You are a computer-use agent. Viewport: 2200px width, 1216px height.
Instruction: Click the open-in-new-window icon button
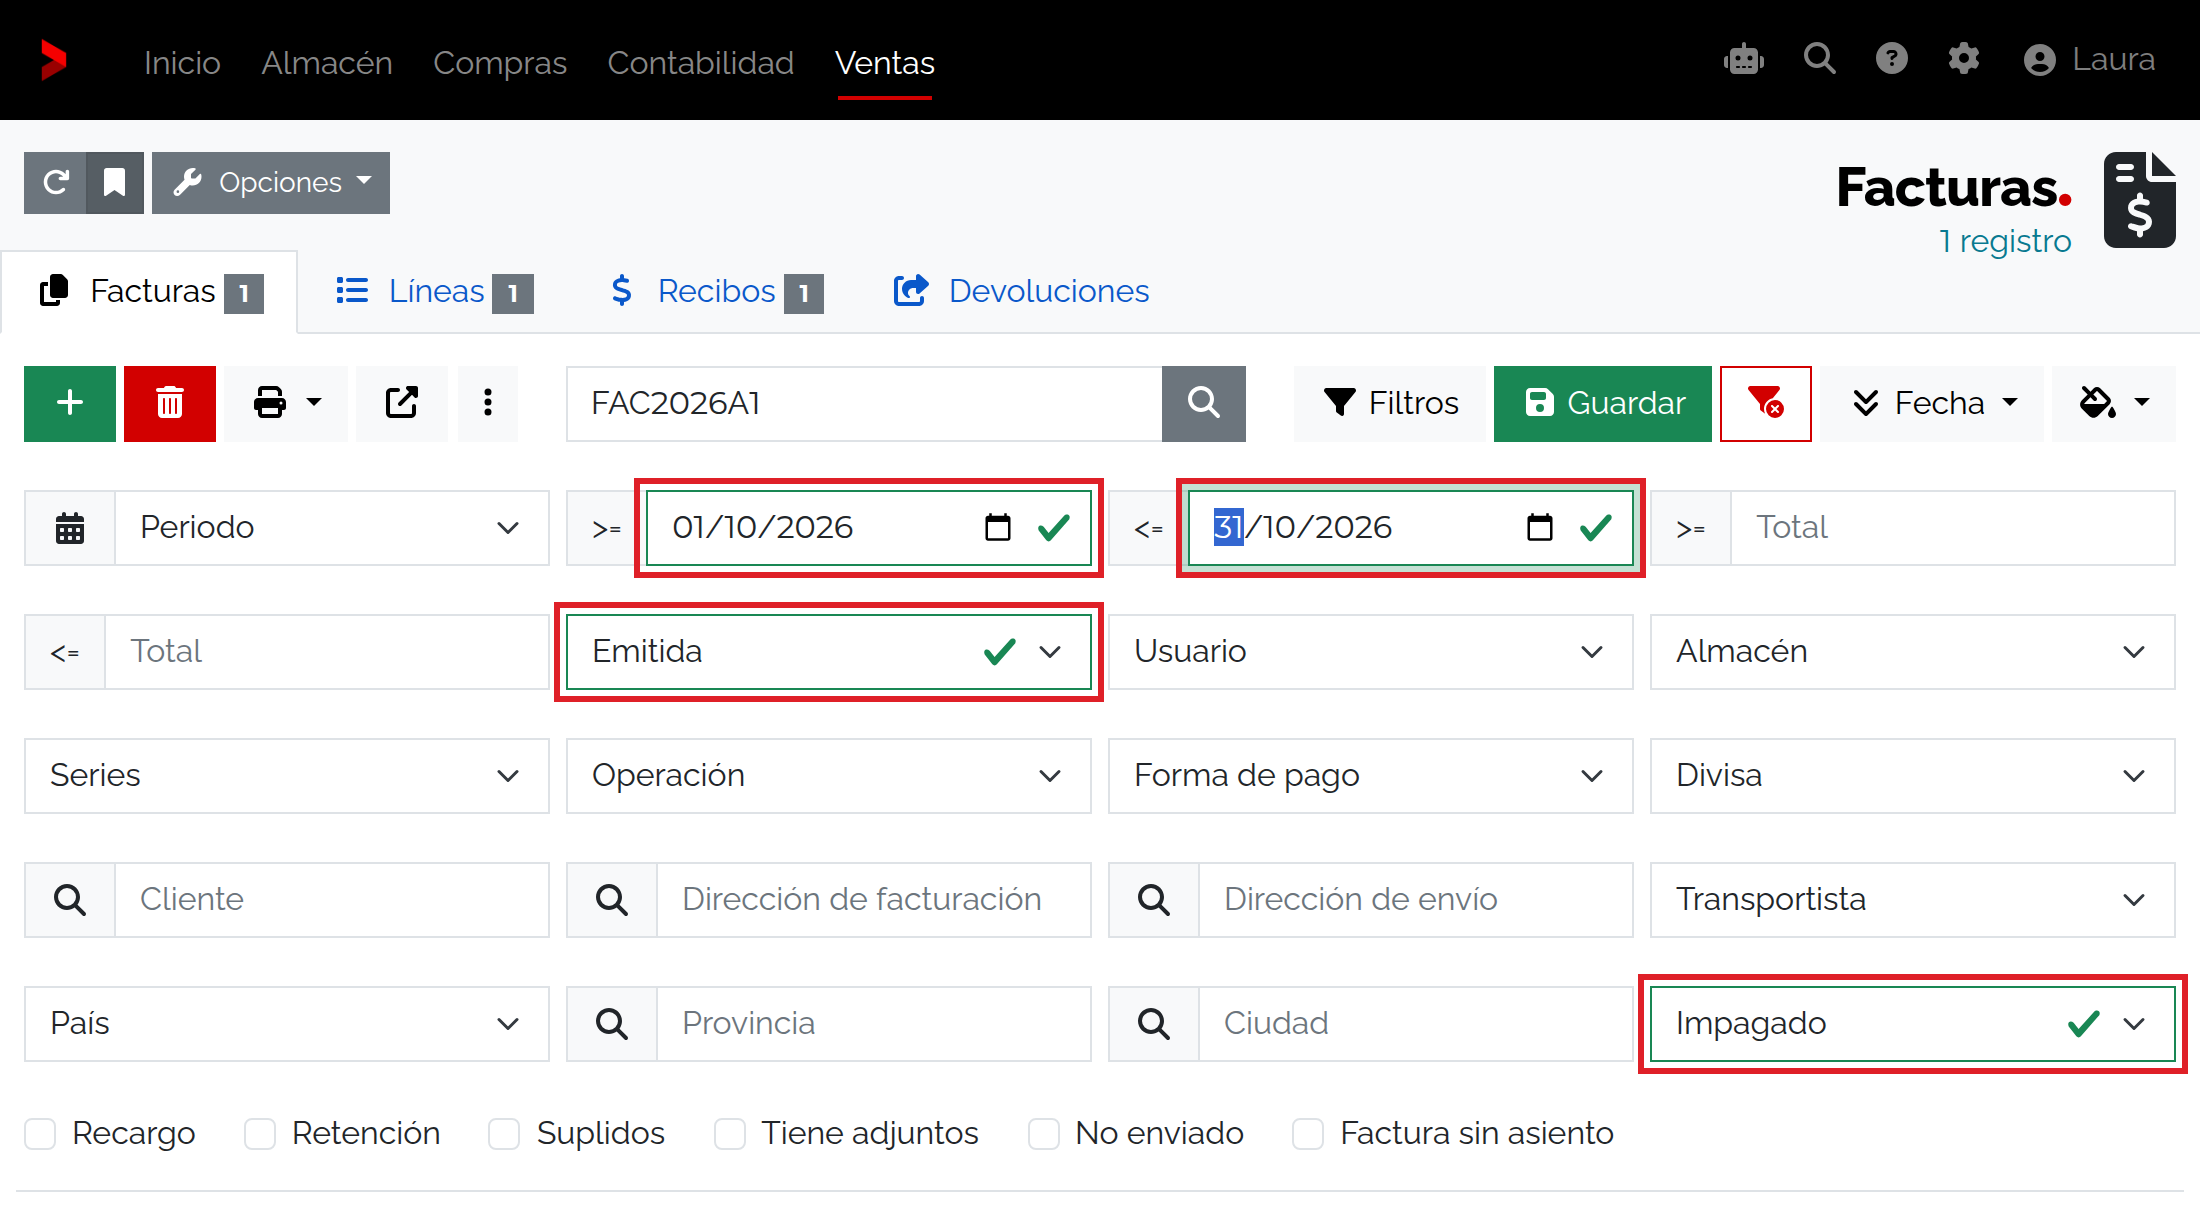tap(402, 403)
